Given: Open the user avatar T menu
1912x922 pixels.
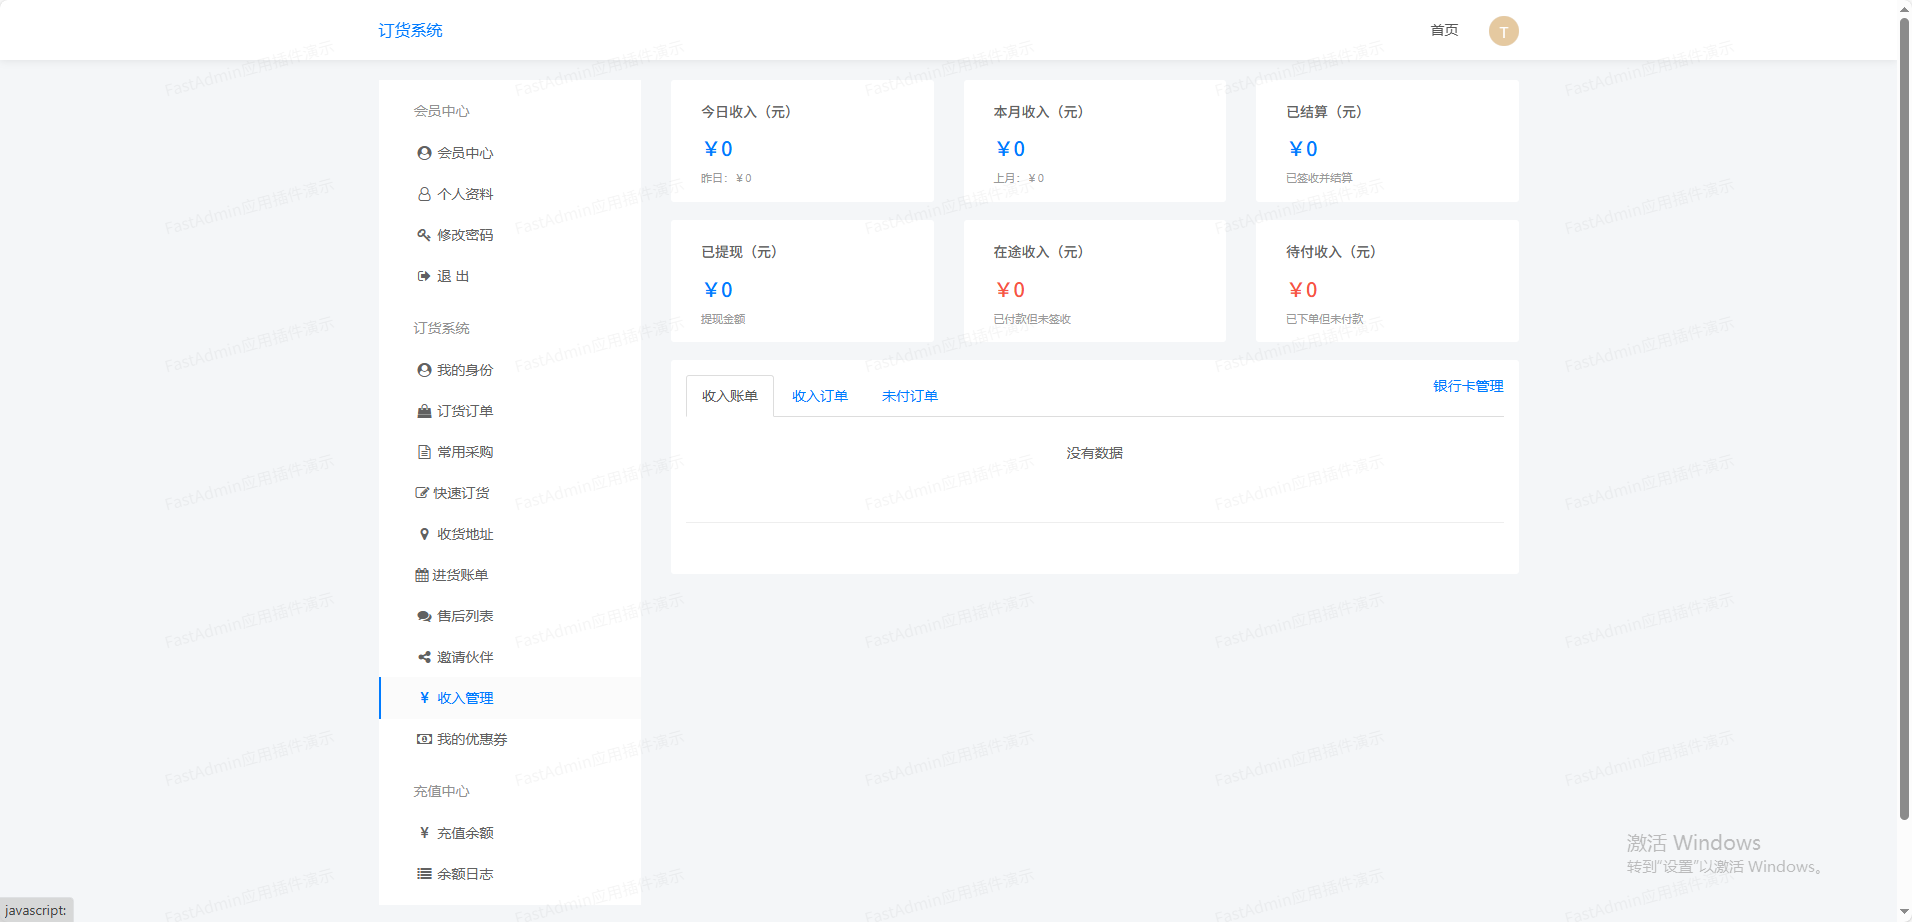Looking at the screenshot, I should point(1503,31).
